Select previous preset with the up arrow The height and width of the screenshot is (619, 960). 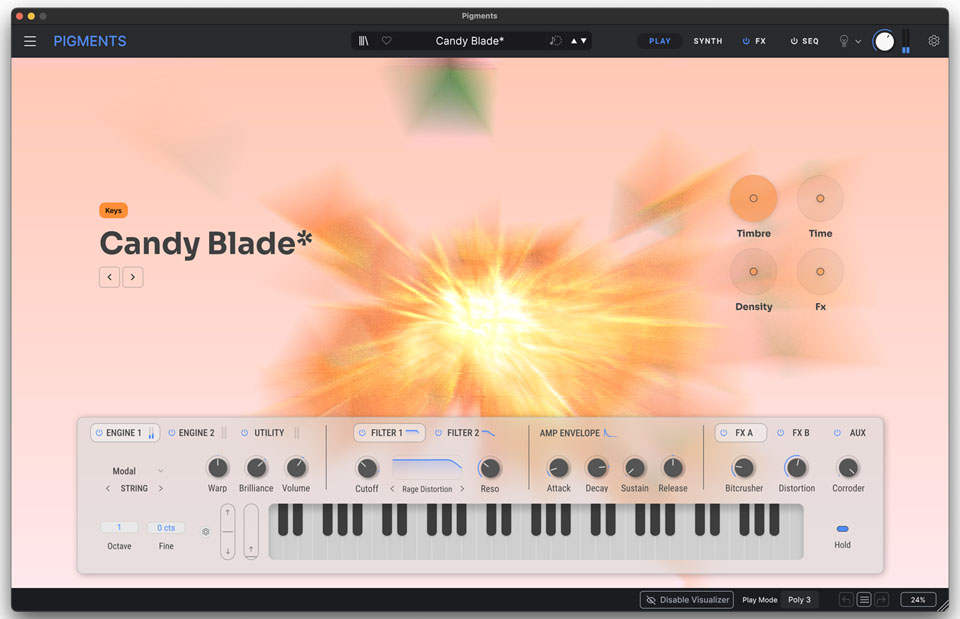click(574, 41)
